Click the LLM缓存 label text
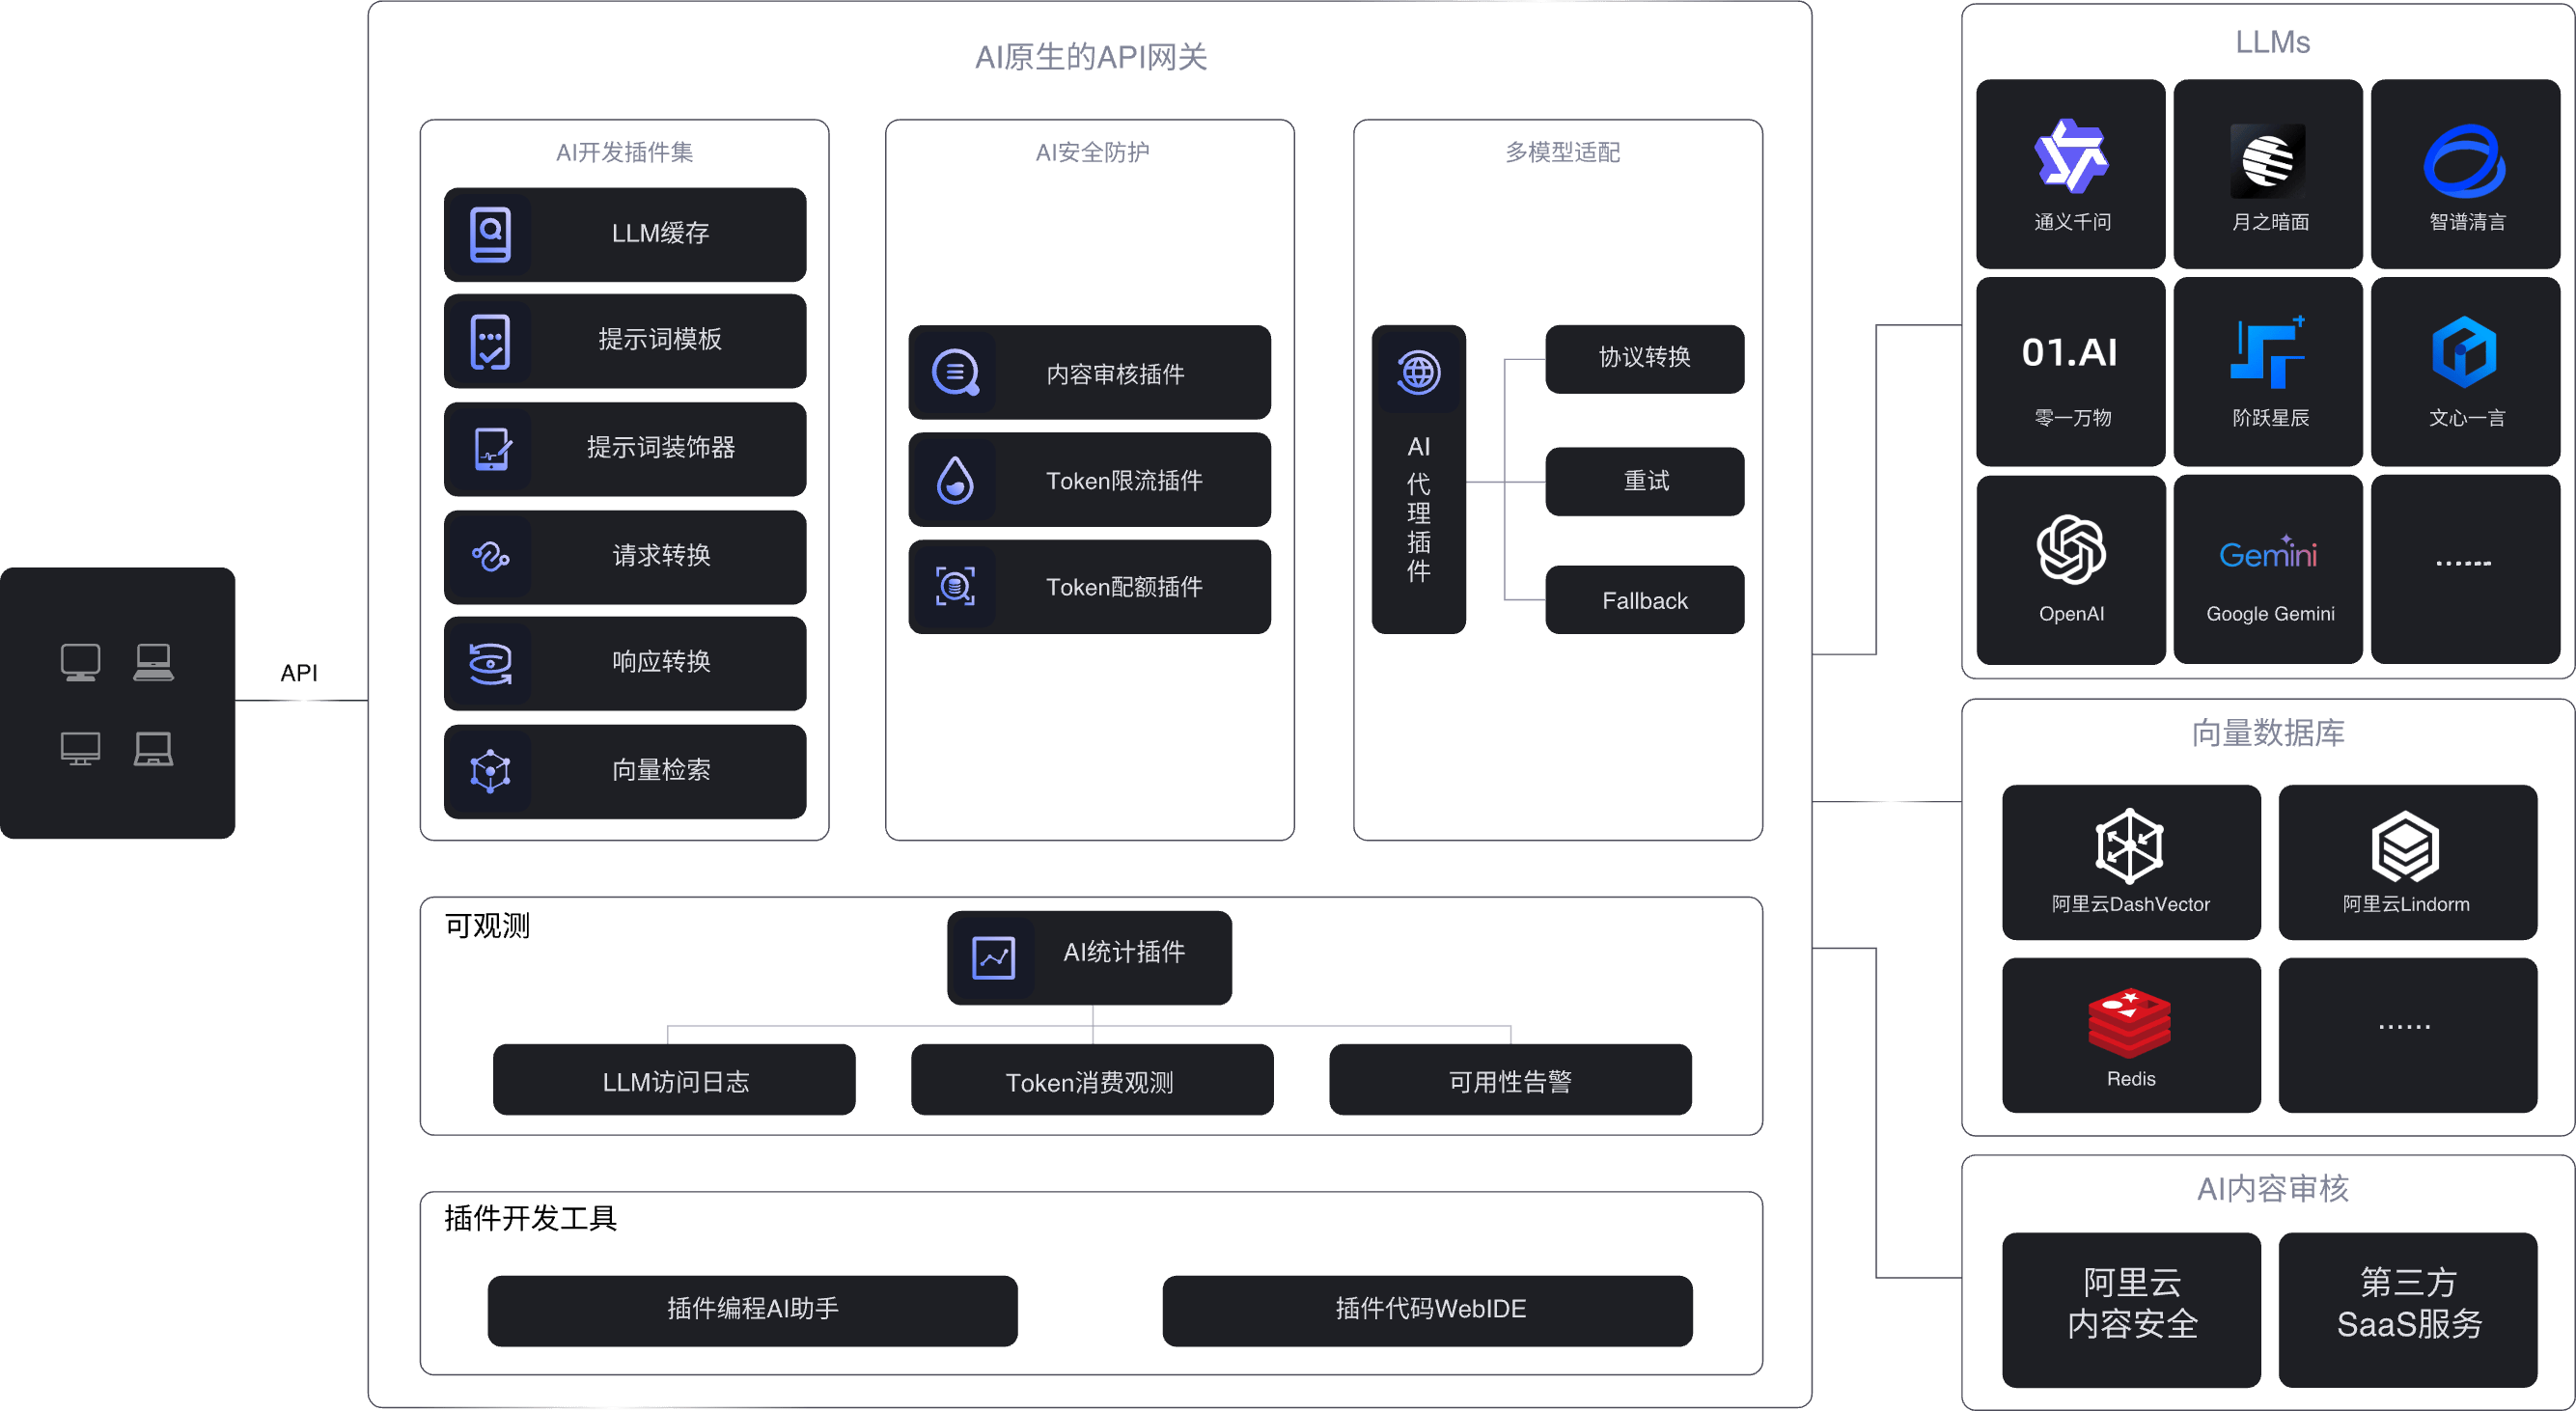This screenshot has width=2576, height=1411. click(660, 233)
